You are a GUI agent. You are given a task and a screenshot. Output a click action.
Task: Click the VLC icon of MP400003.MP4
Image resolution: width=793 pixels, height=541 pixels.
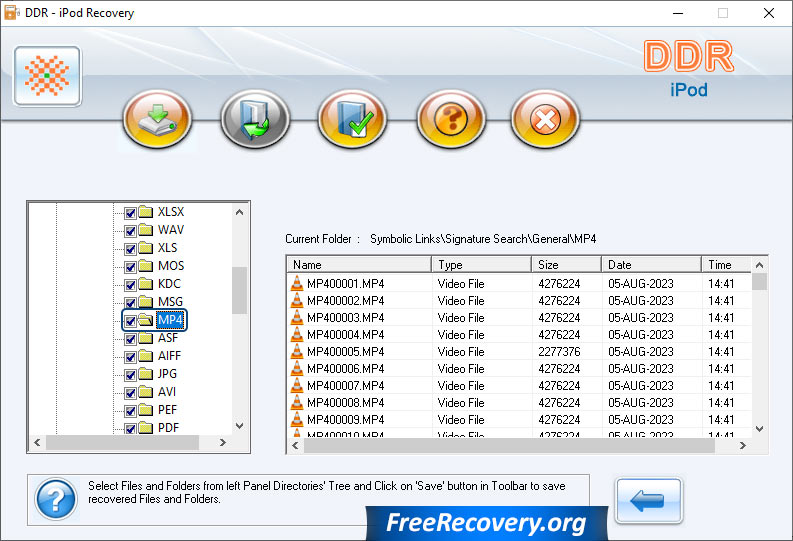[297, 318]
